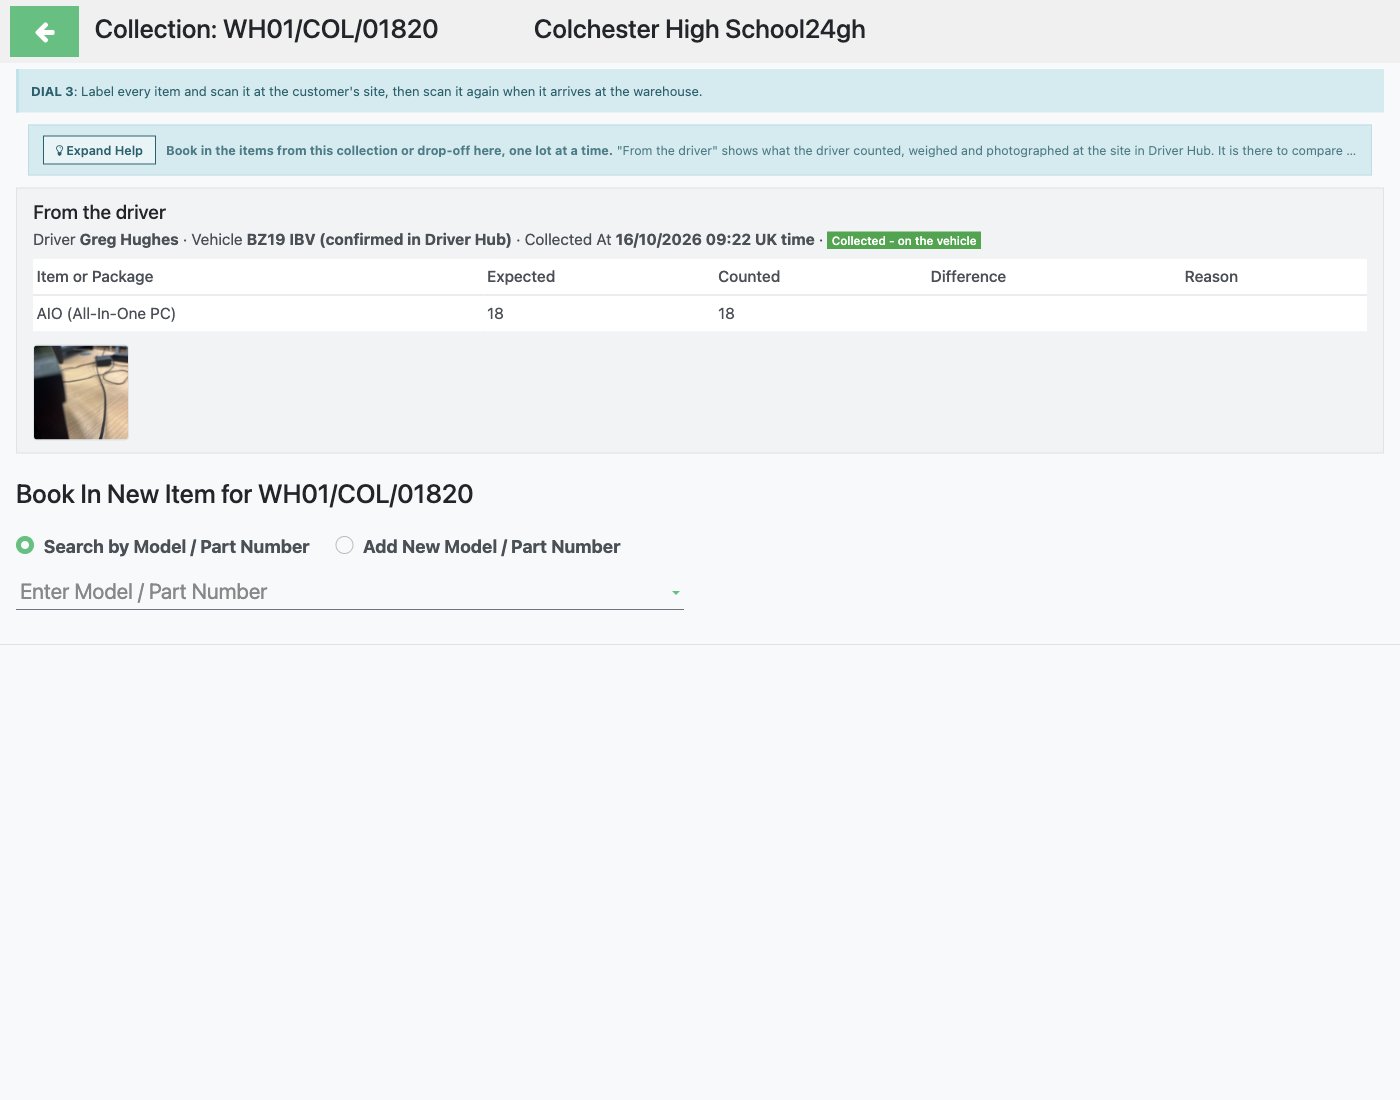Screen dimensions: 1400x1100
Task: Select Search by Model / Part Number radio
Action: click(x=25, y=545)
